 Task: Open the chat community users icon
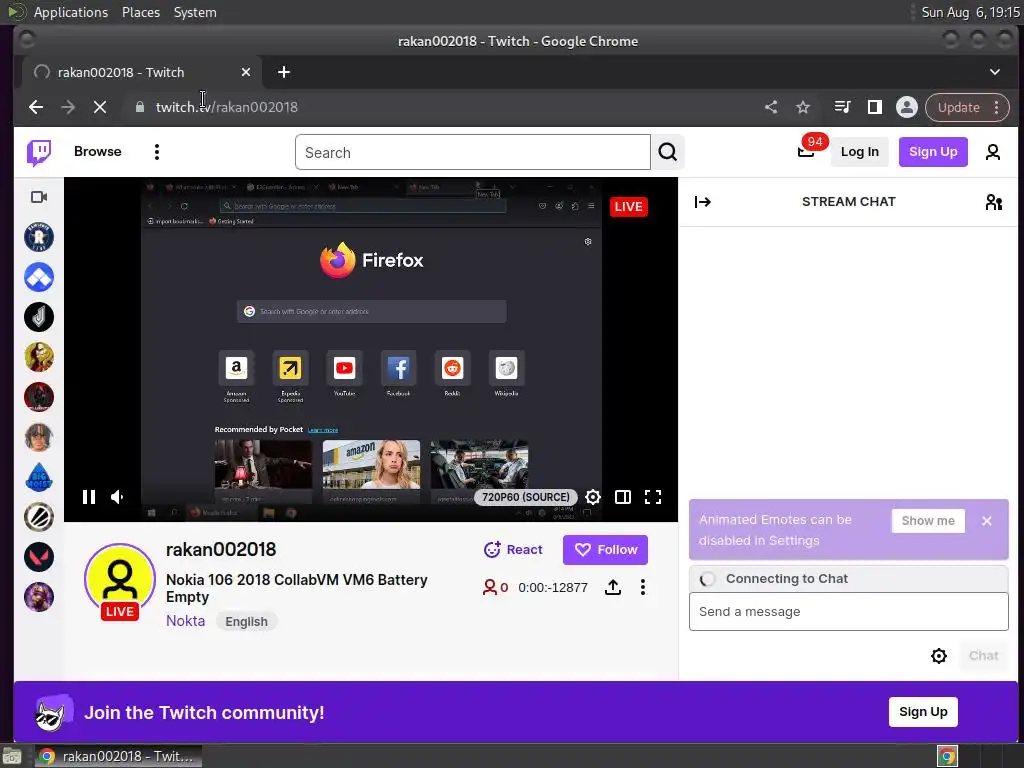[993, 202]
